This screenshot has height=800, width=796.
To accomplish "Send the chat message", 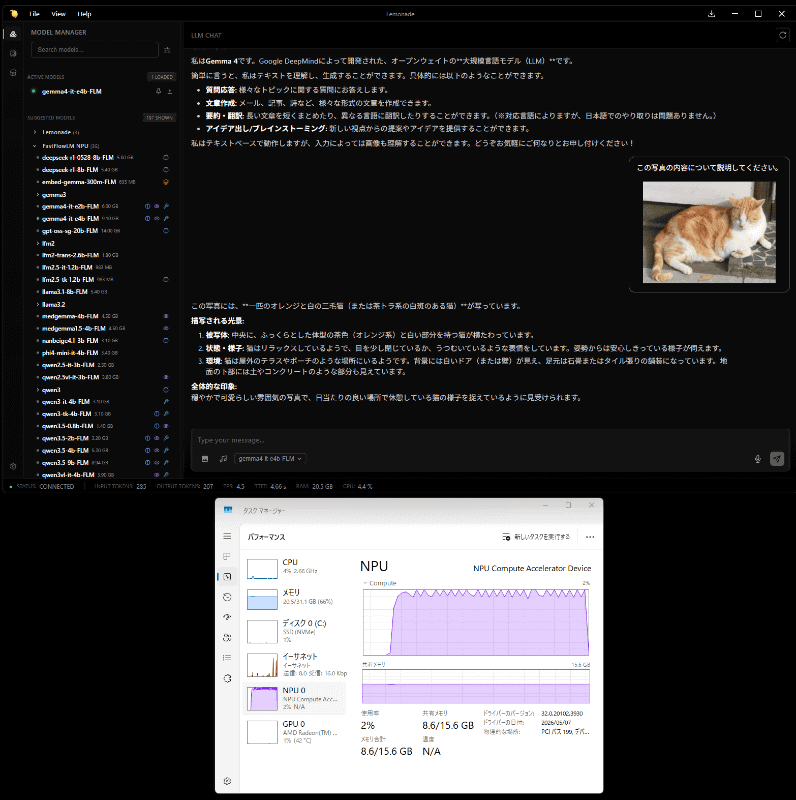I will tap(777, 459).
